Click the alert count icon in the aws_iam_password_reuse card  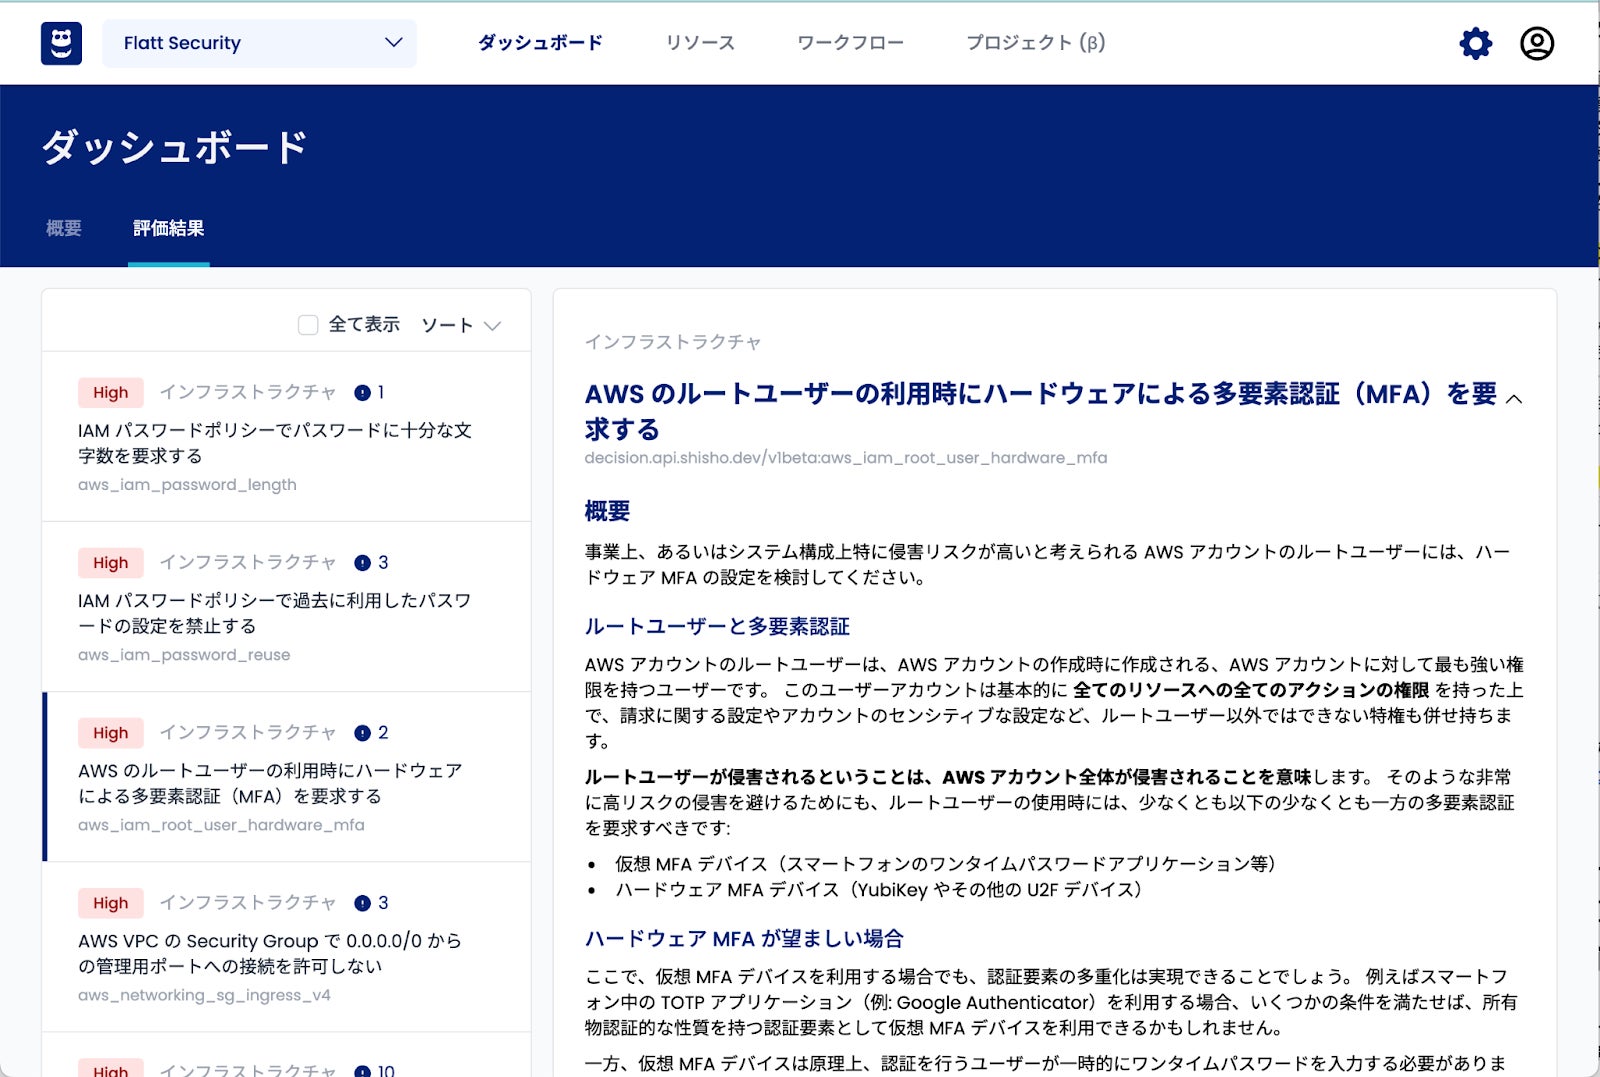(x=363, y=563)
